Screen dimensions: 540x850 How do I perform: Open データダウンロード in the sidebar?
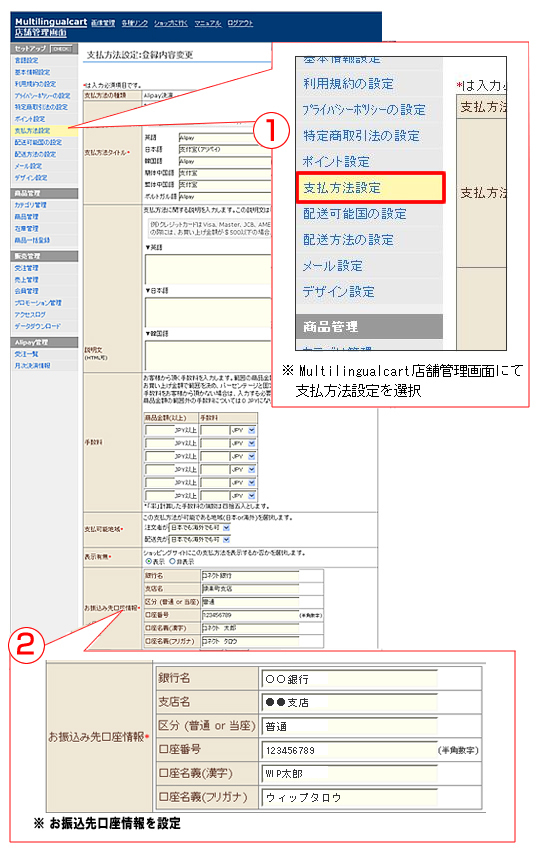(x=38, y=326)
